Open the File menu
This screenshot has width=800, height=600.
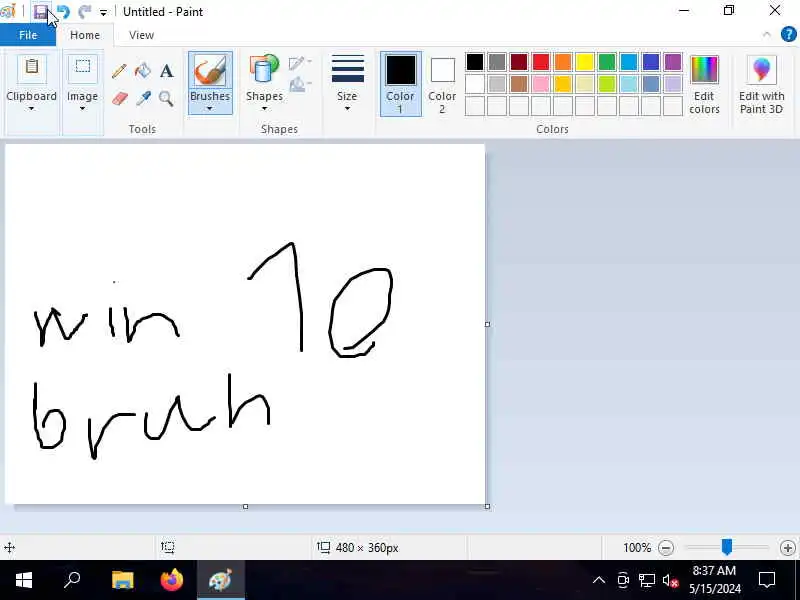(x=28, y=35)
